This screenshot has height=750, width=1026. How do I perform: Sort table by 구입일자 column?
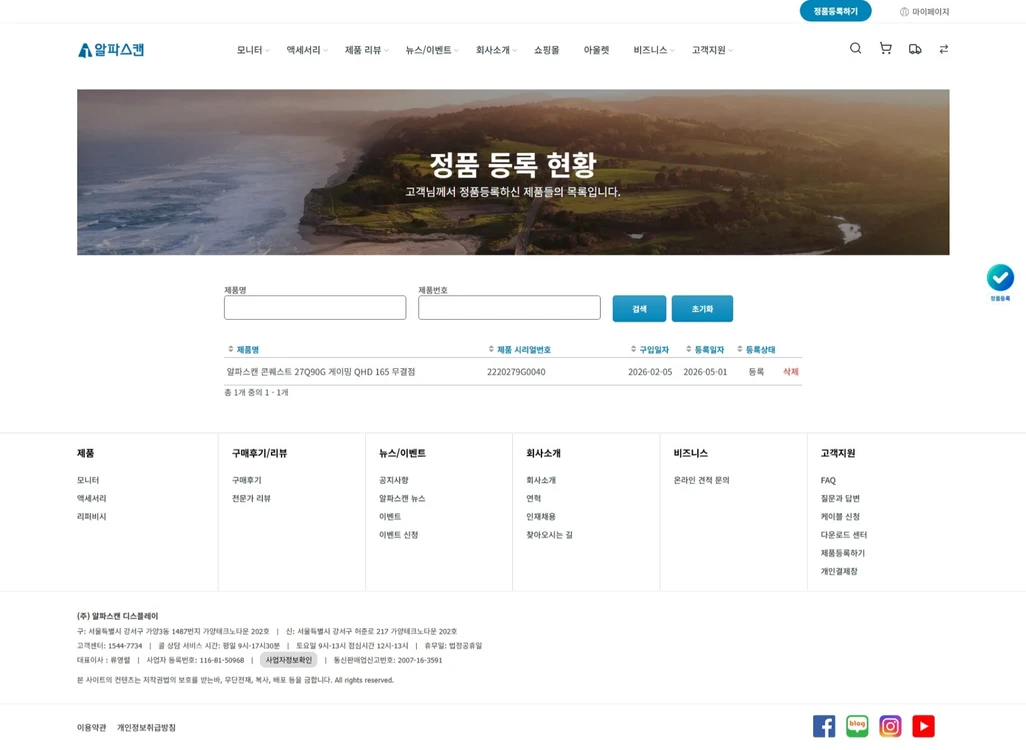650,349
